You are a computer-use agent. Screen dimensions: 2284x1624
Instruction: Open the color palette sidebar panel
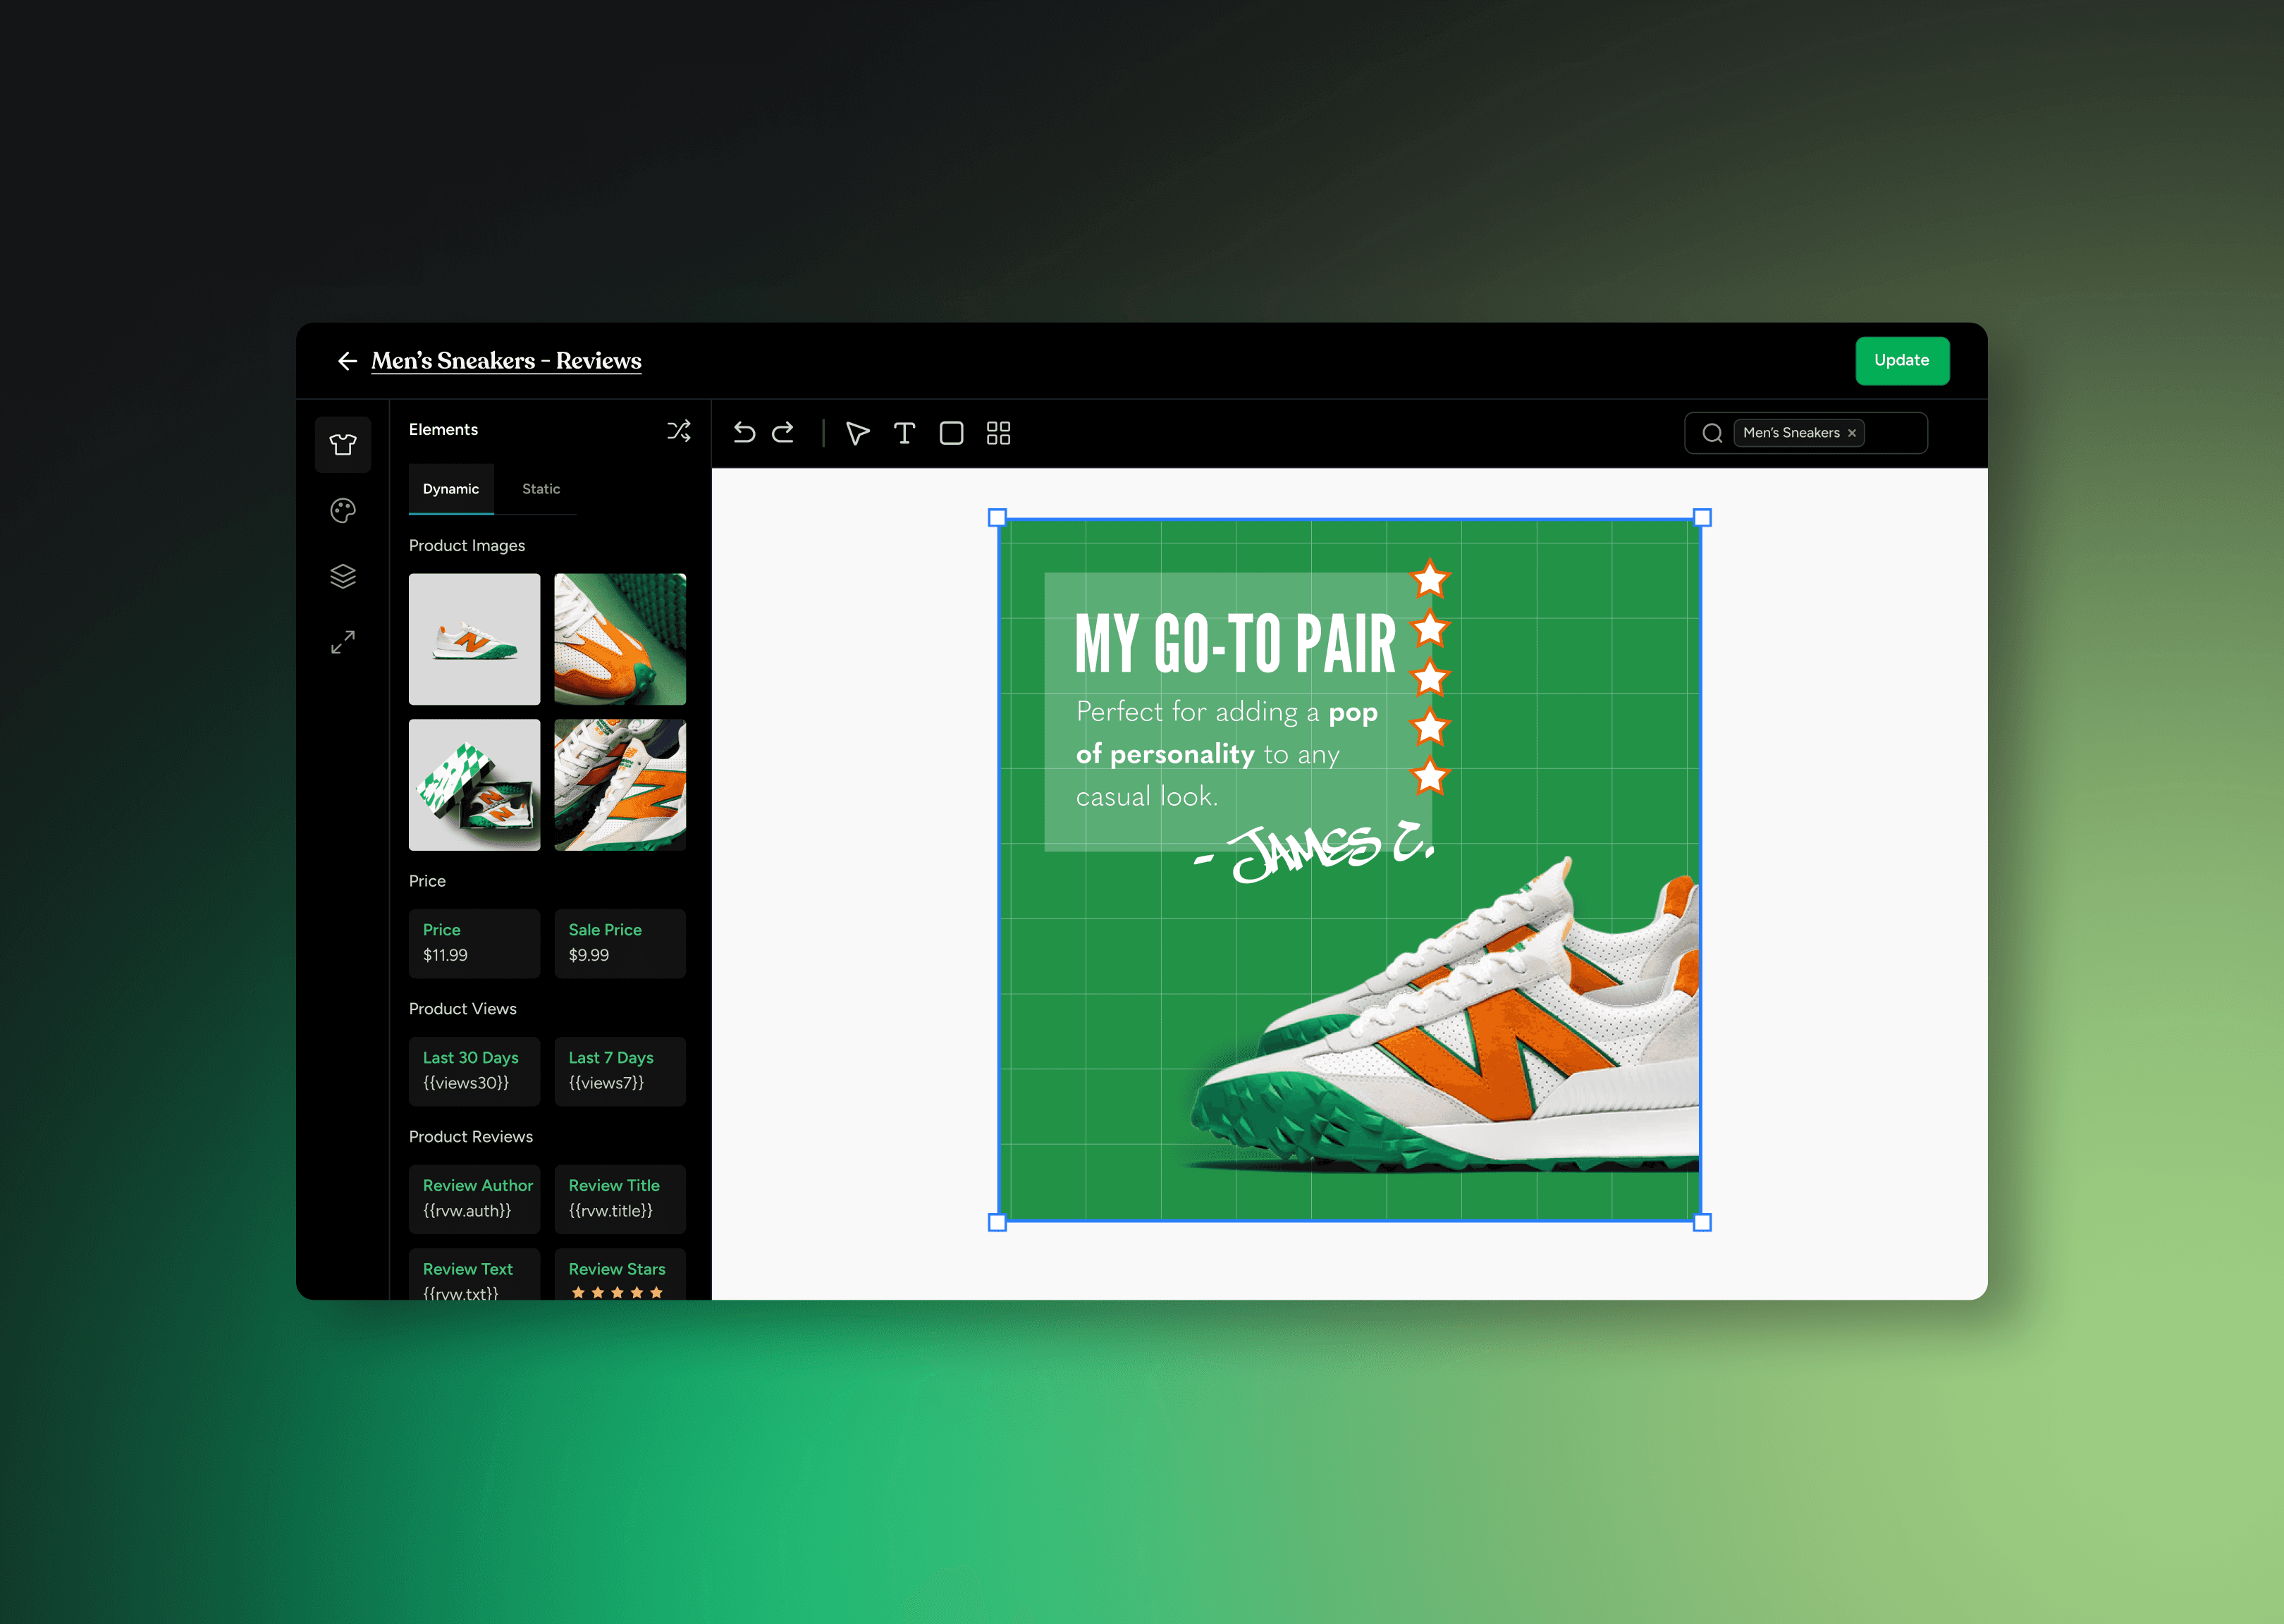coord(343,511)
